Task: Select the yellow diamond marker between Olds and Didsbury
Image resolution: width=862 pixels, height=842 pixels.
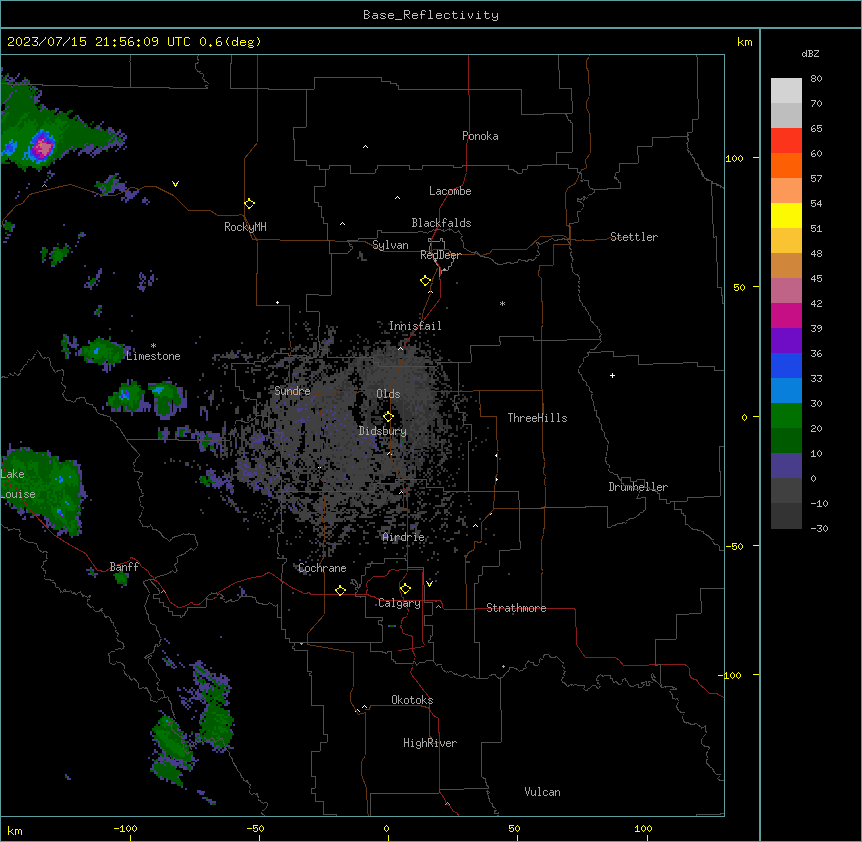Action: [388, 417]
